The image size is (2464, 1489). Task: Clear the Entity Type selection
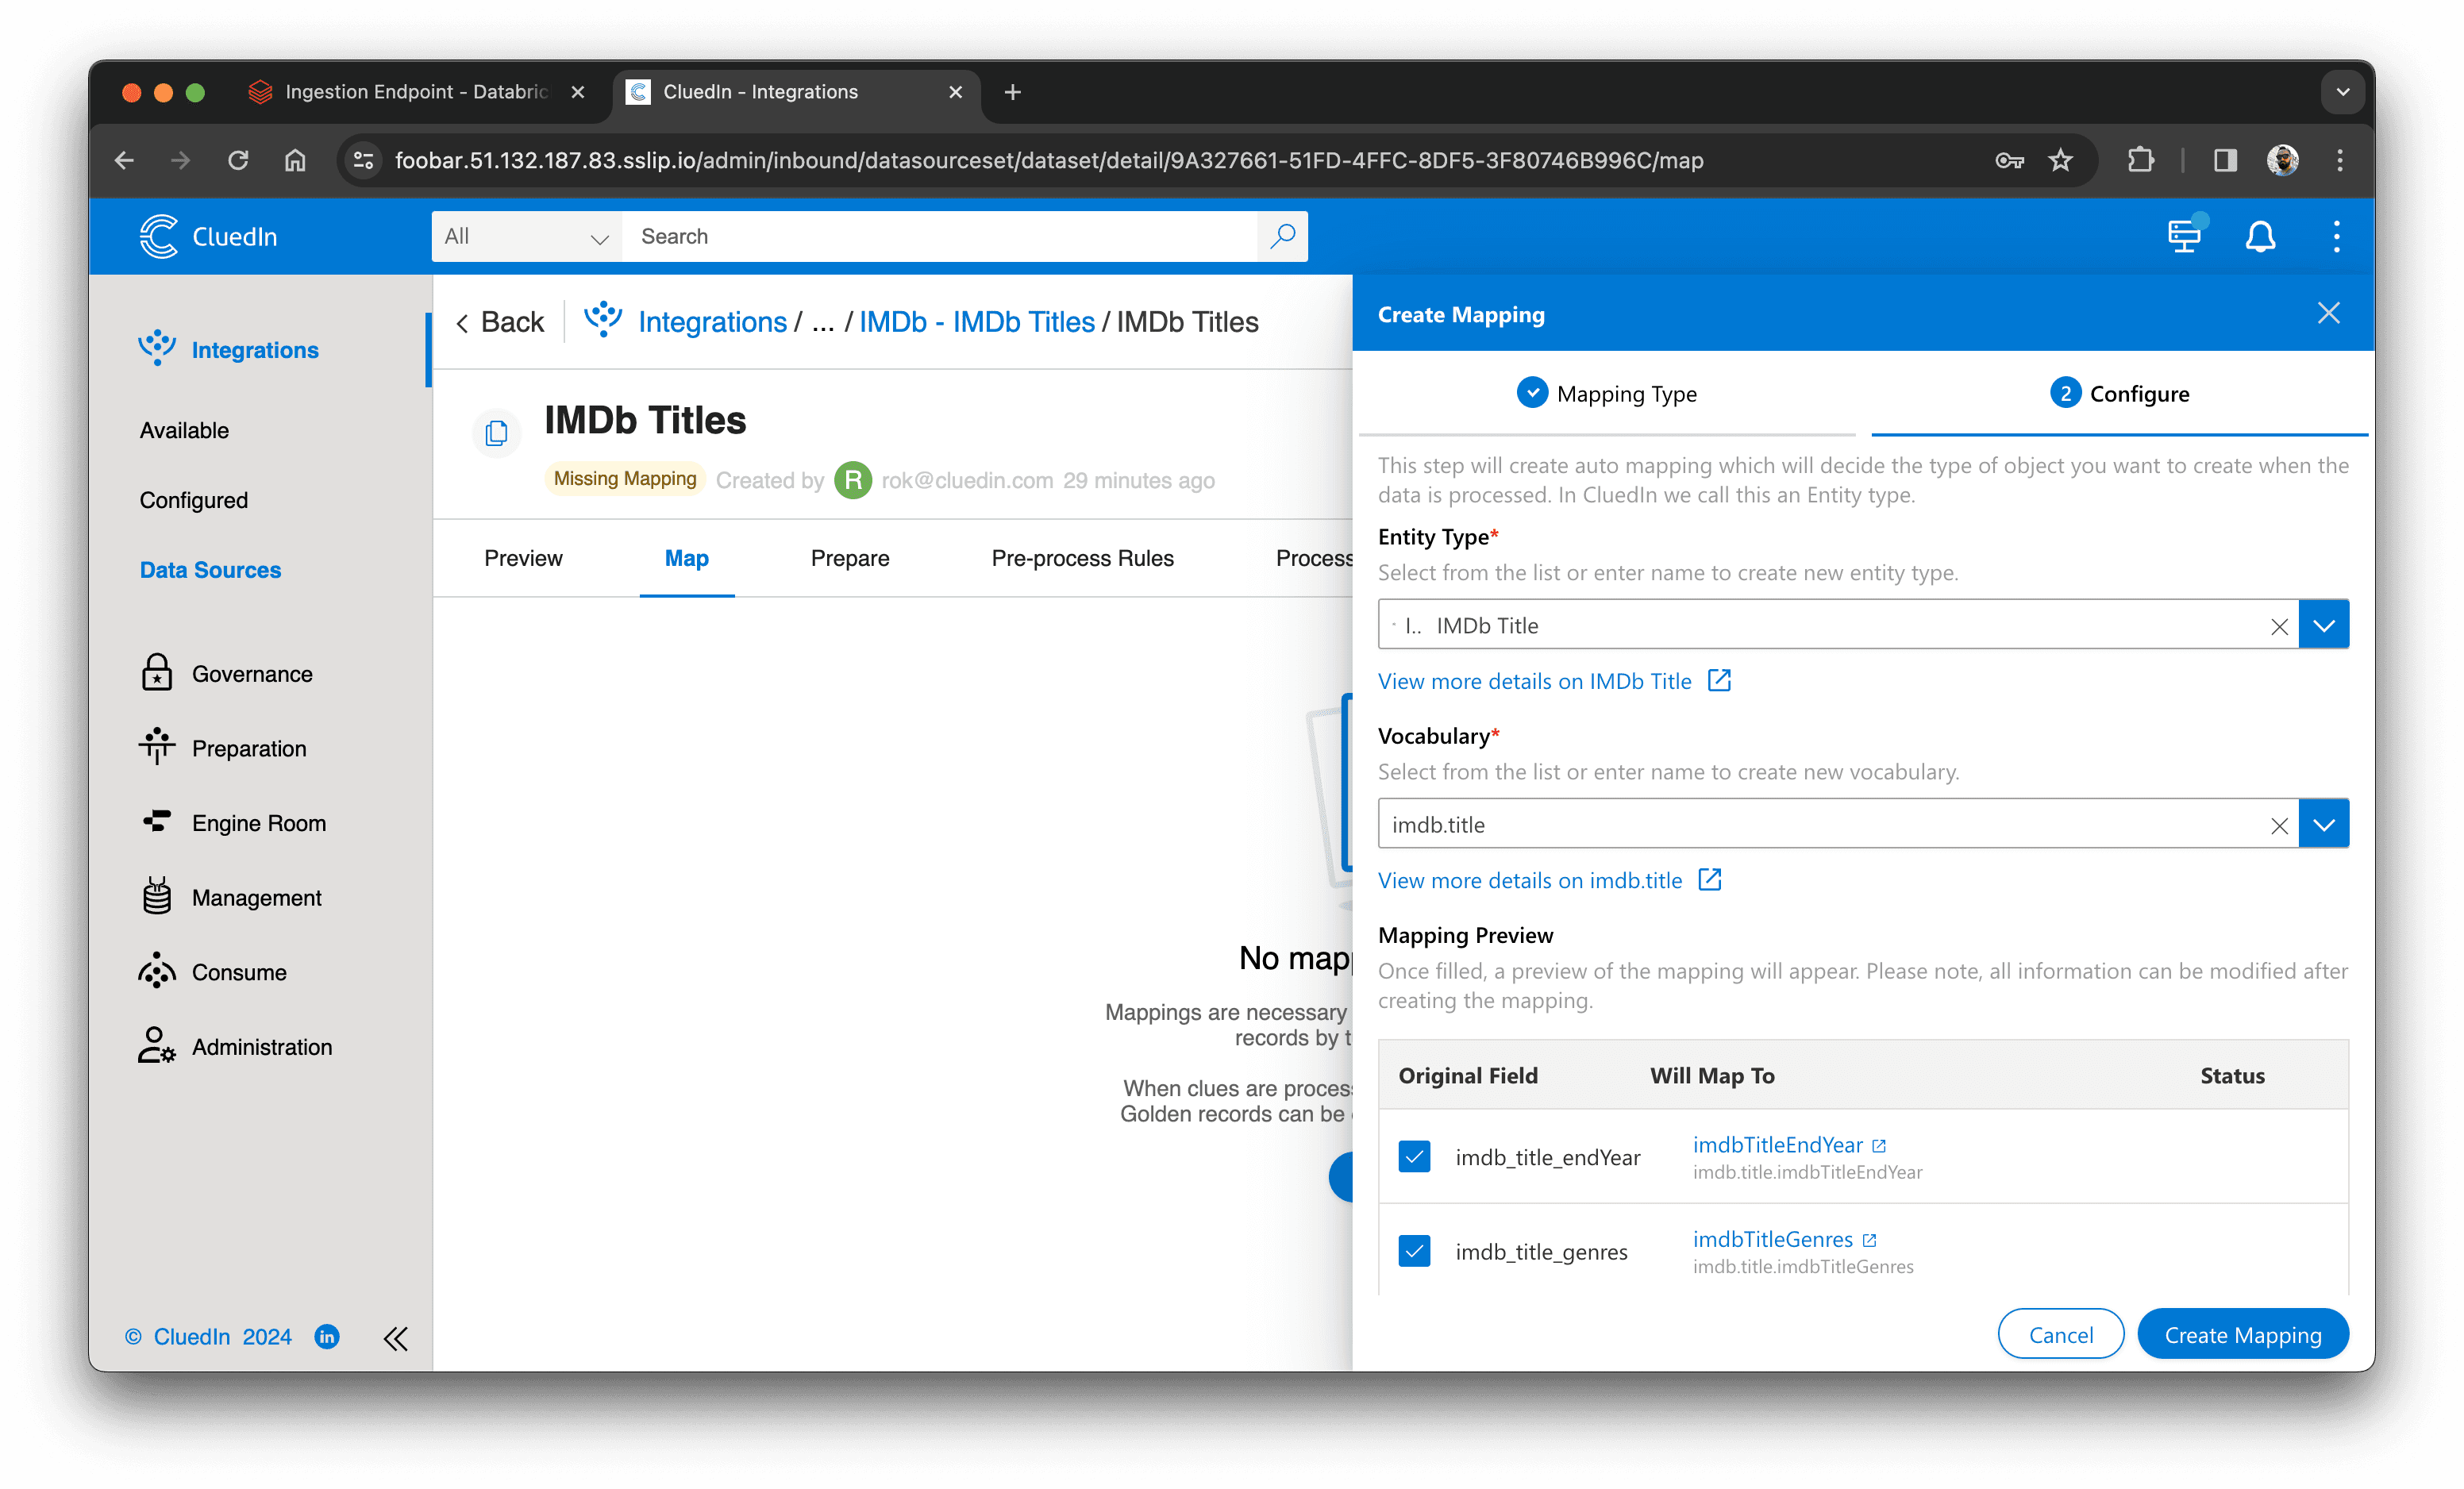(x=2279, y=626)
